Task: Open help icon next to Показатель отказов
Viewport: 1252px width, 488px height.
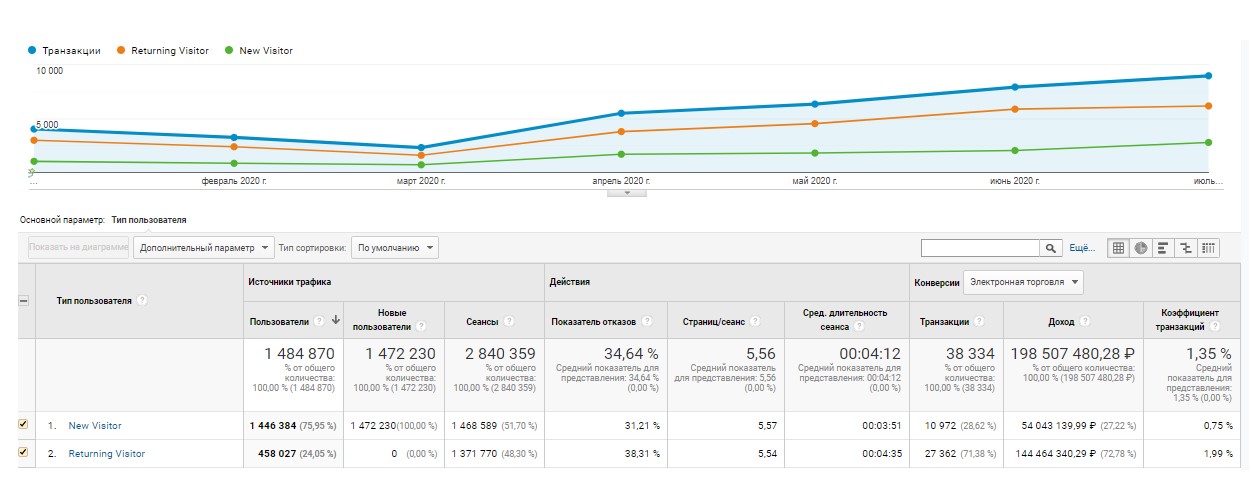Action: (x=647, y=321)
